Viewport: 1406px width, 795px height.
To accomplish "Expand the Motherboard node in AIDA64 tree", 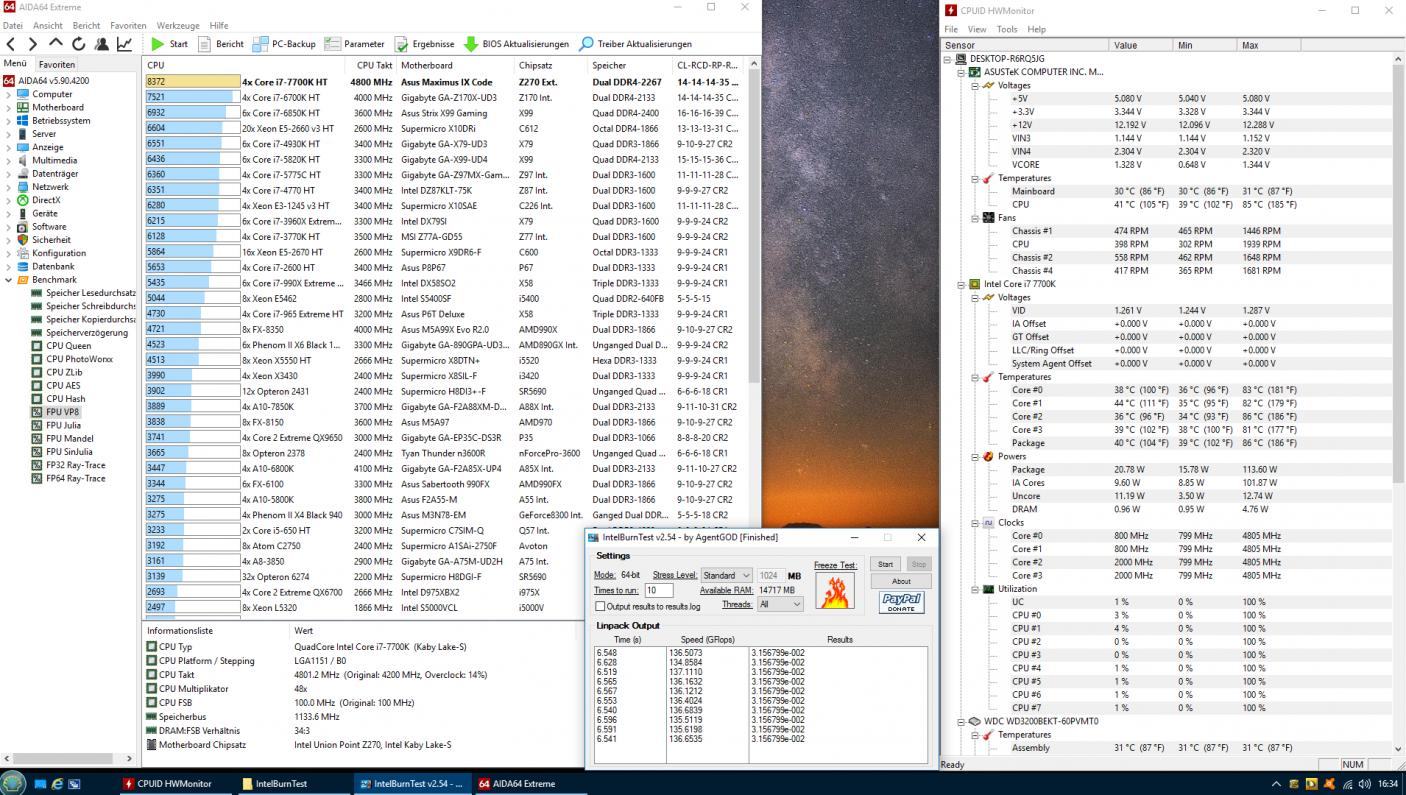I will pyautogui.click(x=9, y=107).
